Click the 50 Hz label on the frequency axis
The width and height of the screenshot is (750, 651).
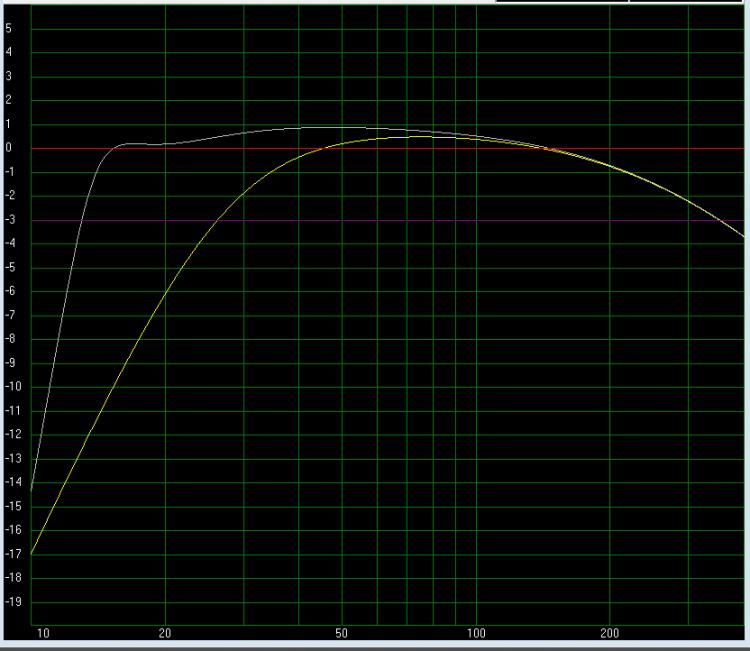pos(341,633)
